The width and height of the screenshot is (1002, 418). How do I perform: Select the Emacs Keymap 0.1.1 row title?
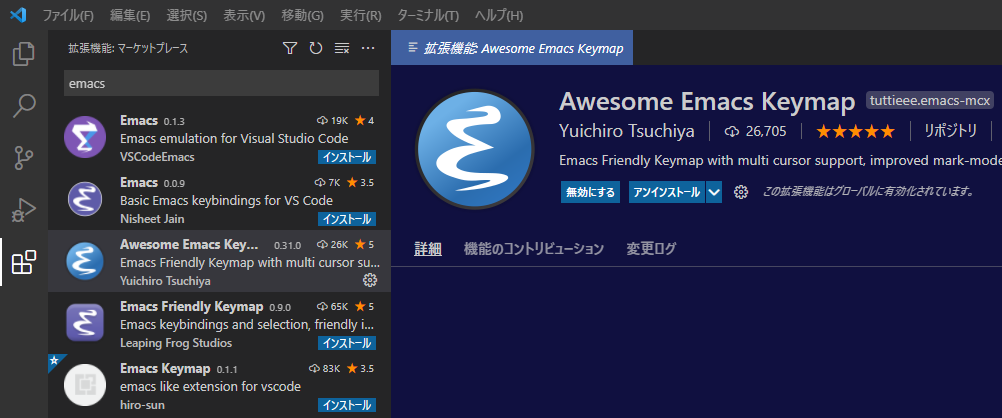pos(165,368)
